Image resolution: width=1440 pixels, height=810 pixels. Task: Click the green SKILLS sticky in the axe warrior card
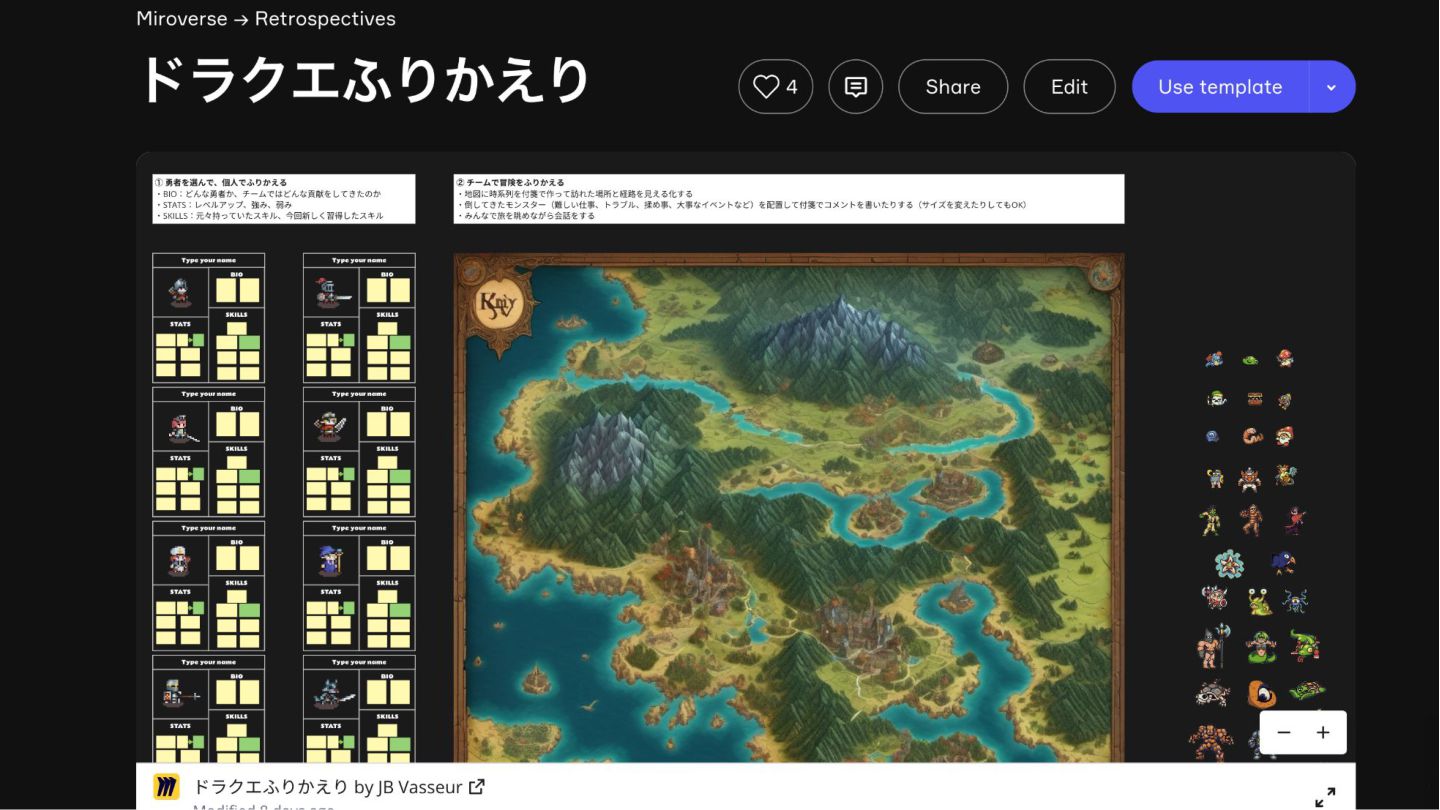coord(399,476)
